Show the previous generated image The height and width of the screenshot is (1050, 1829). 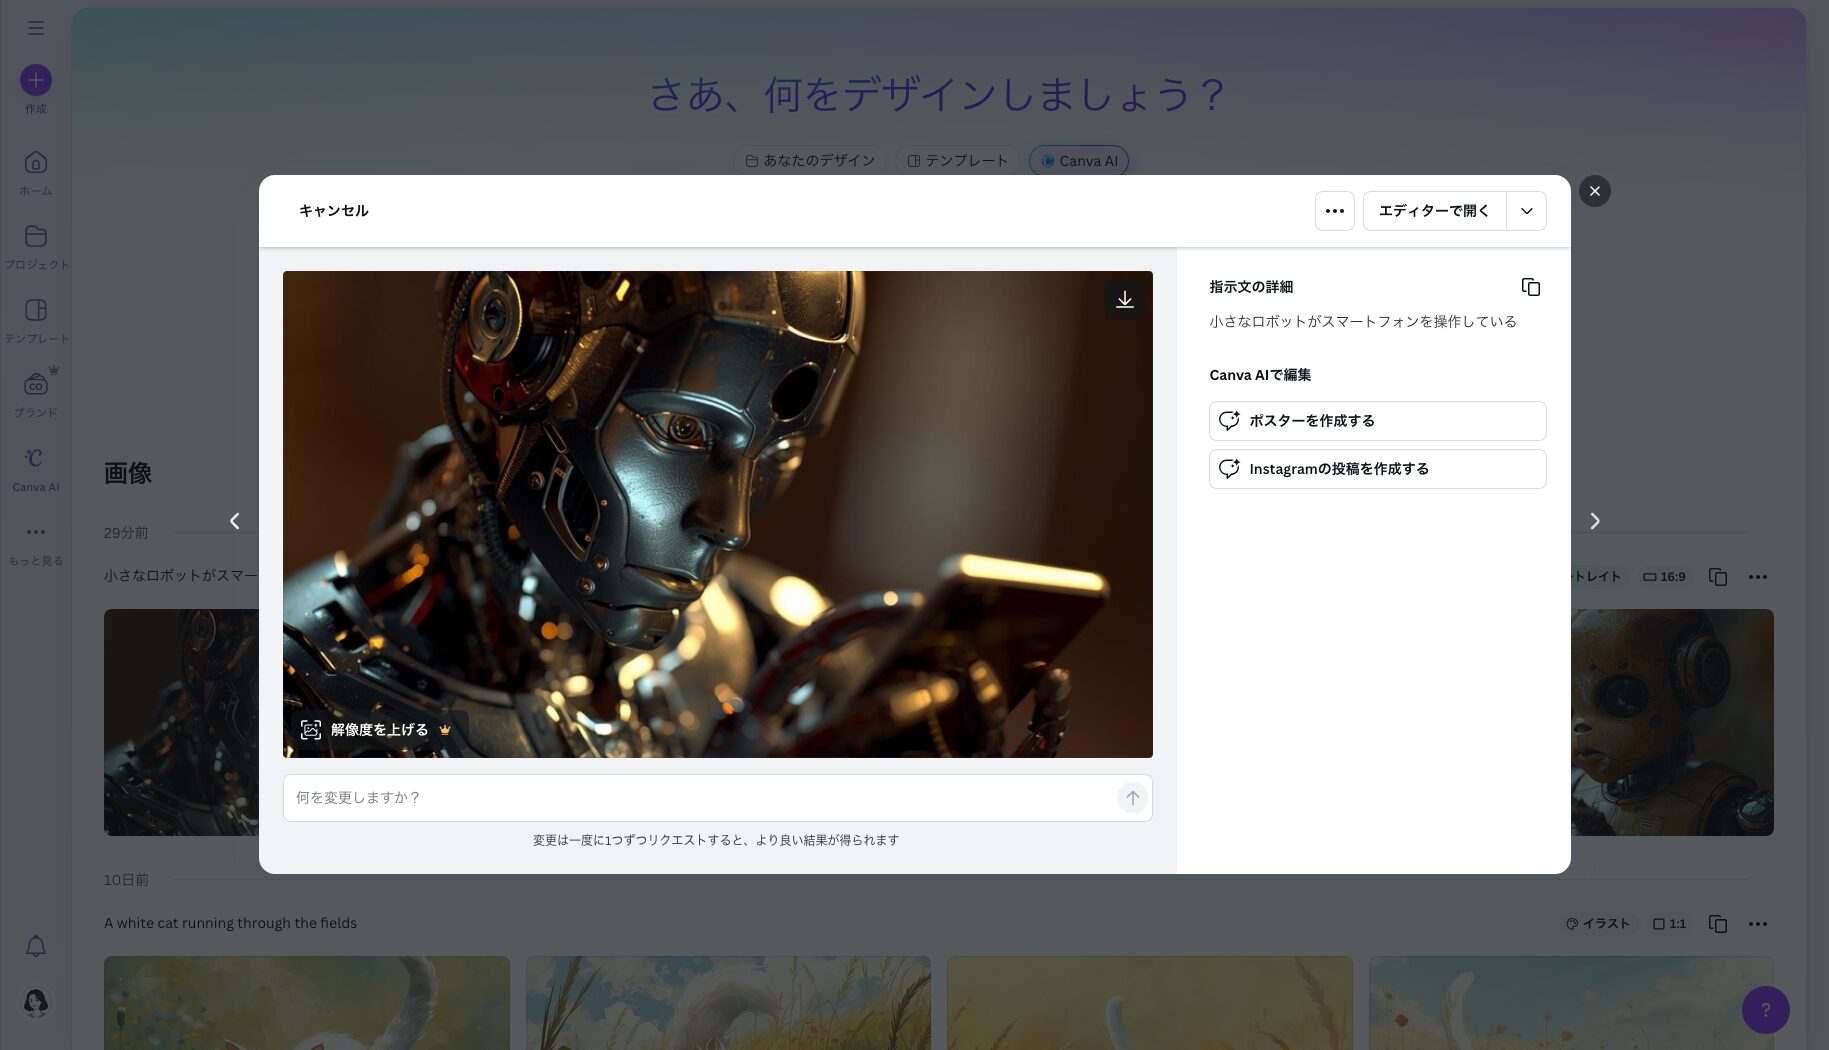(235, 521)
